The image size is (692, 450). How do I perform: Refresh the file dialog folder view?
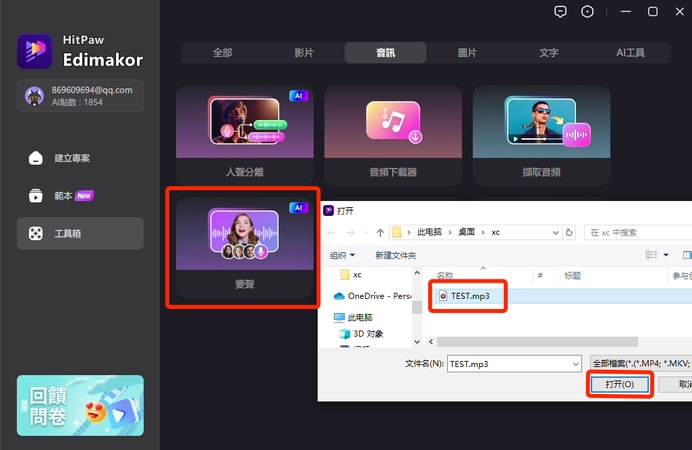[569, 232]
